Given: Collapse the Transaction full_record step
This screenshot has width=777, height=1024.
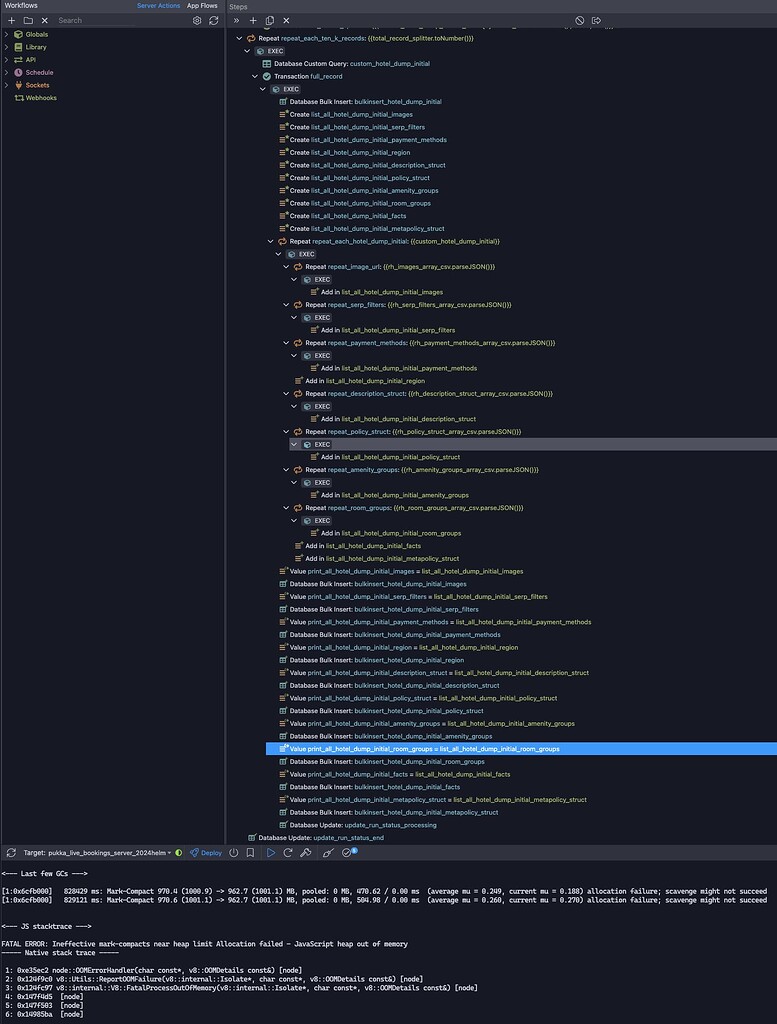Looking at the screenshot, I should [255, 76].
